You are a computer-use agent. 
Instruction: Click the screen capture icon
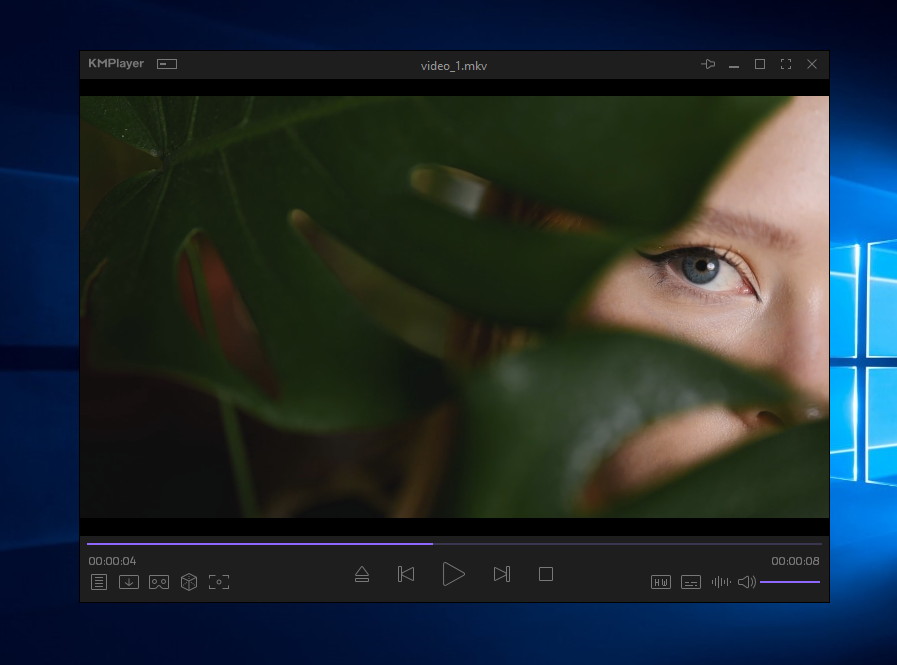point(219,582)
